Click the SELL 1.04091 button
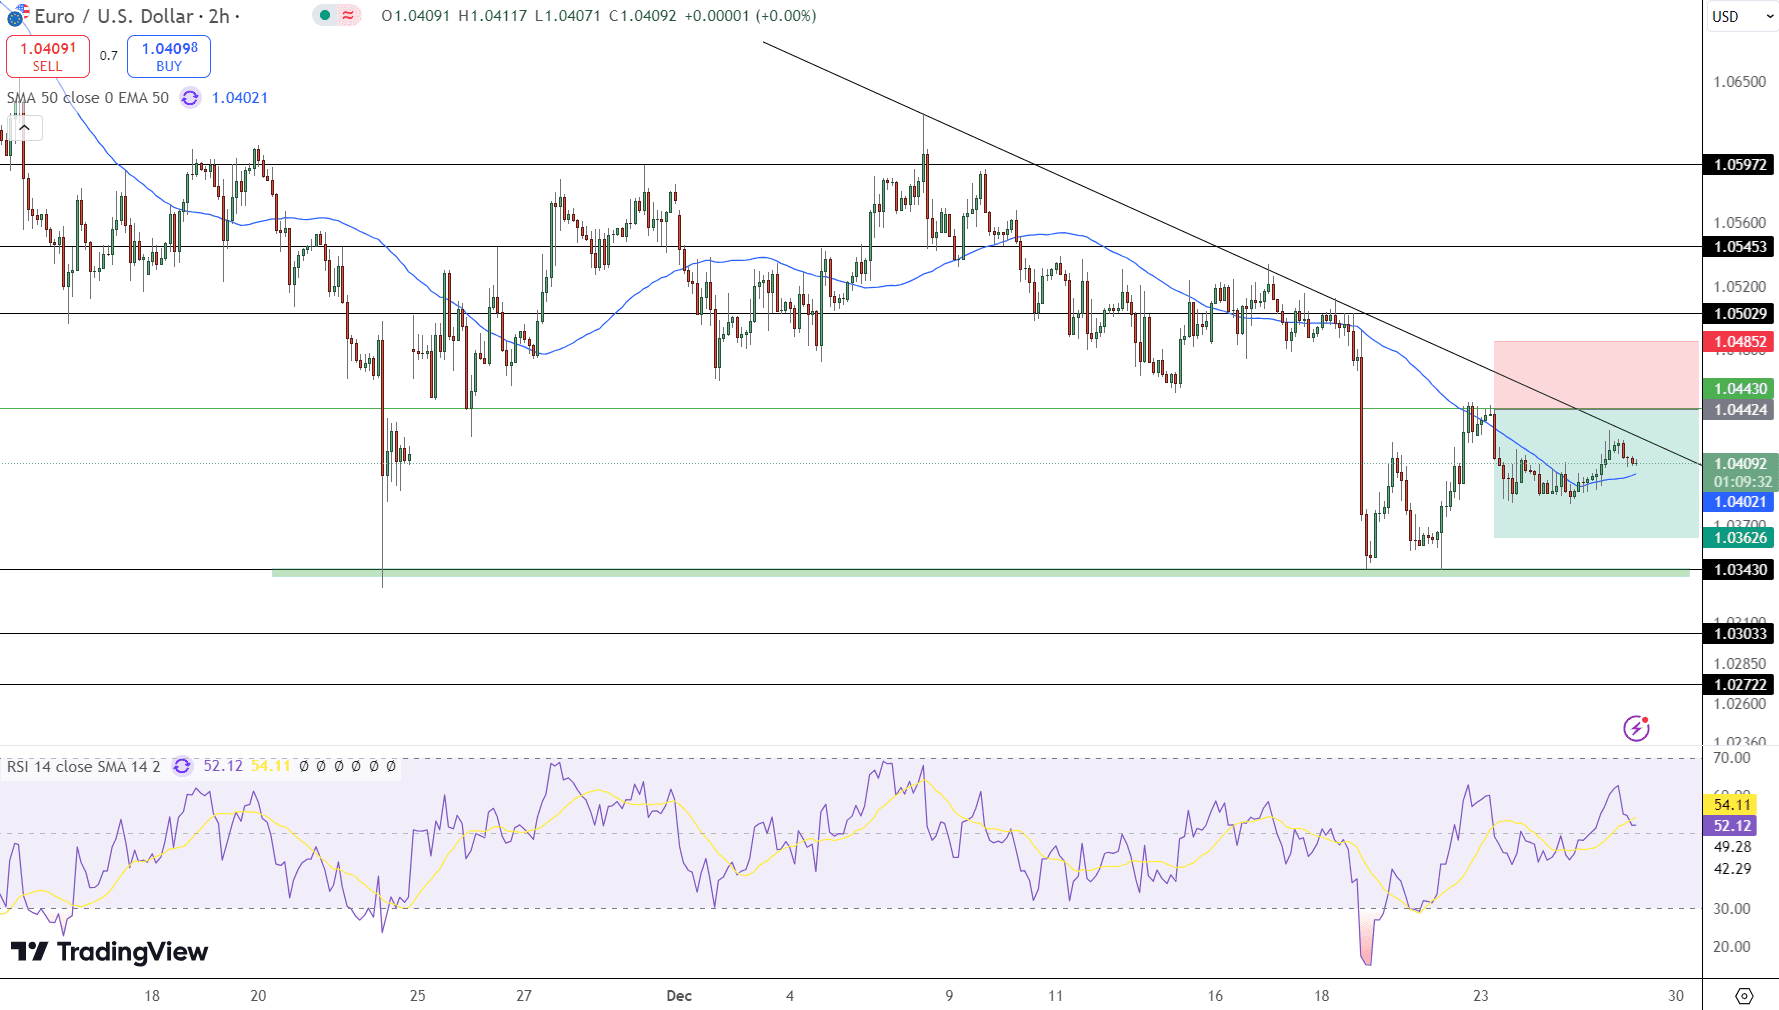The height and width of the screenshot is (1010, 1779). (x=48, y=56)
